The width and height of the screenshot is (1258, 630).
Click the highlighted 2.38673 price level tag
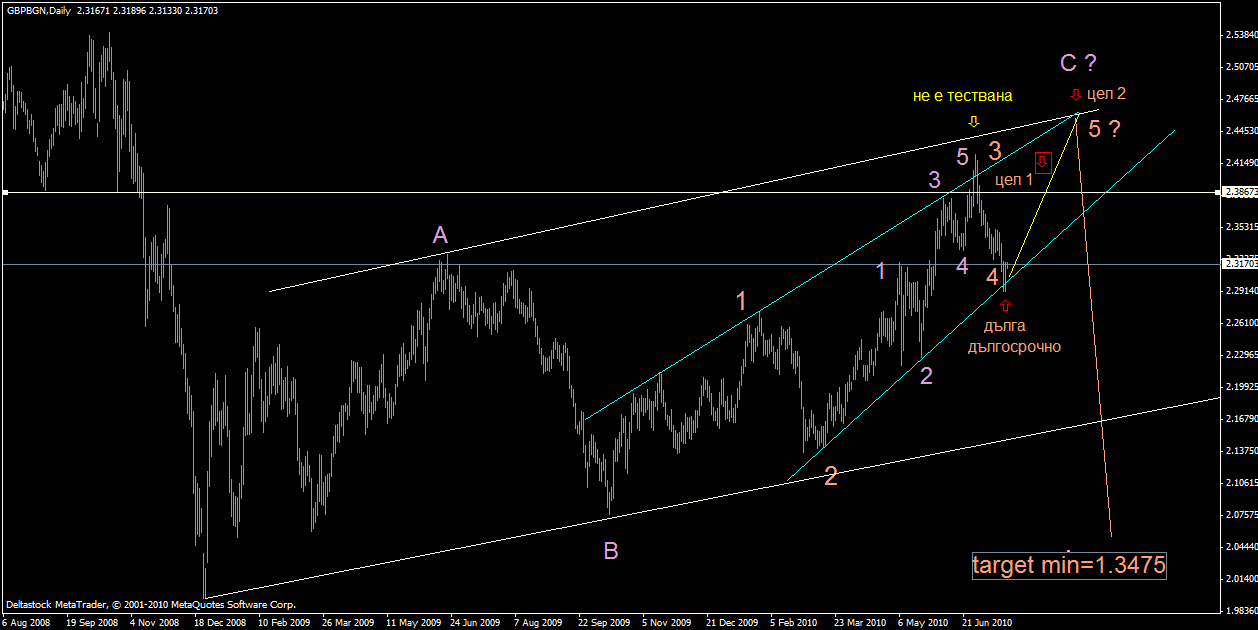point(1239,191)
